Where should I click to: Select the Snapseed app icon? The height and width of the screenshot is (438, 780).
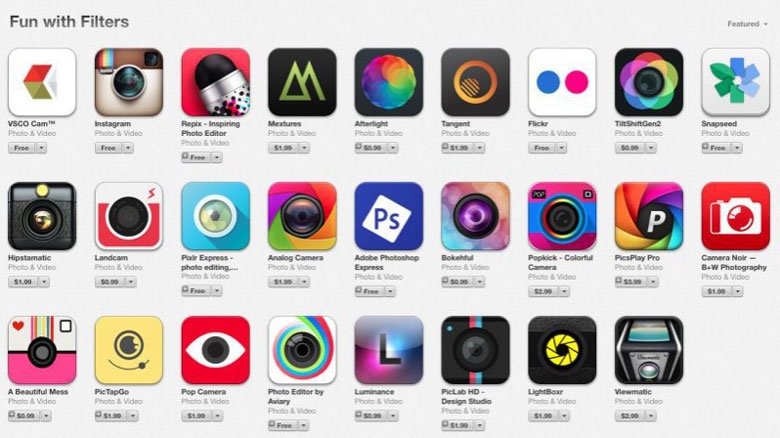tap(735, 82)
